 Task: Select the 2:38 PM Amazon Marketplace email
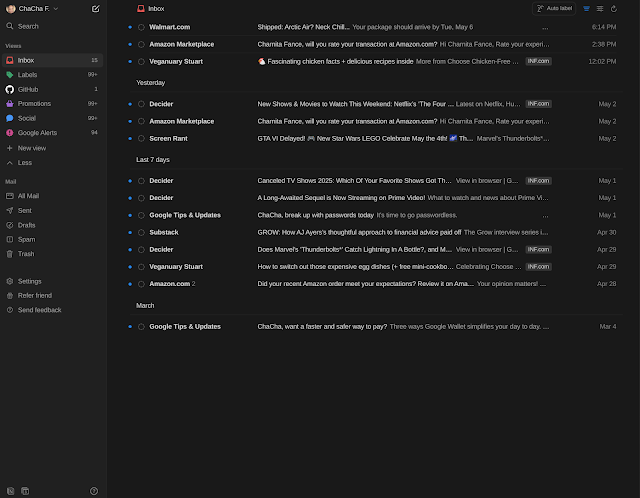pyautogui.click(x=141, y=44)
